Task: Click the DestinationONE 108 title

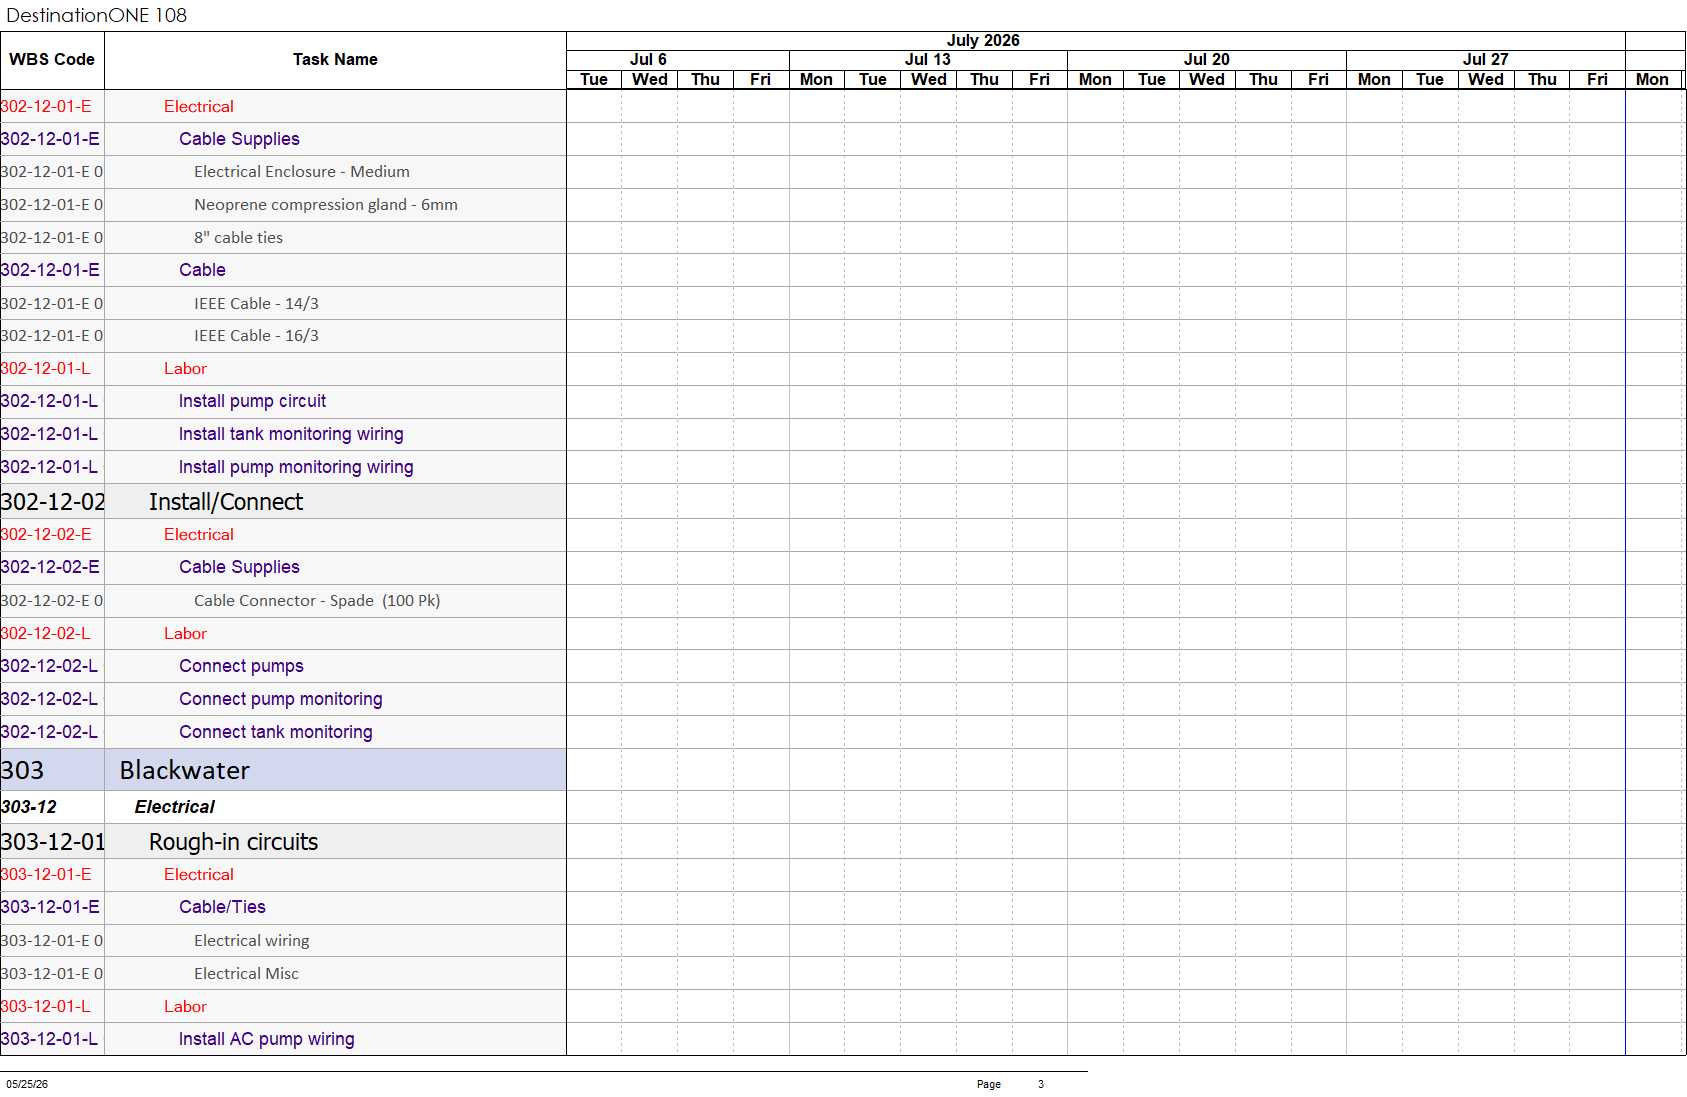Action: 96,15
